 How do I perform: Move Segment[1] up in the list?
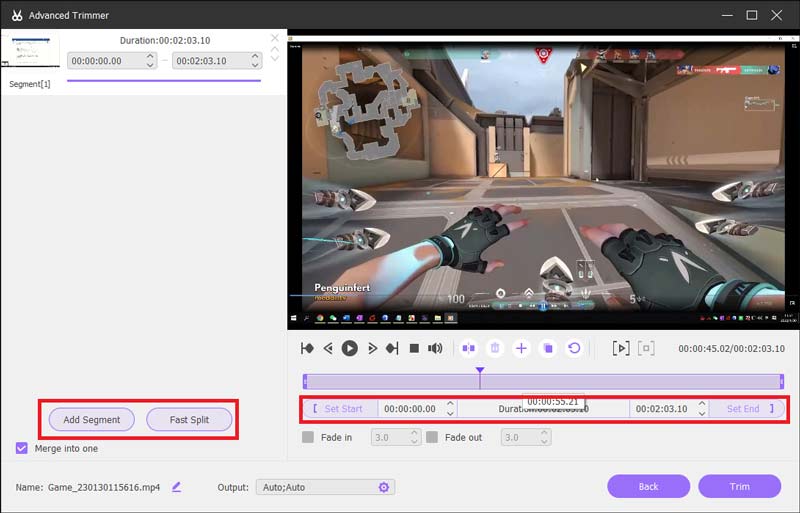pos(274,50)
